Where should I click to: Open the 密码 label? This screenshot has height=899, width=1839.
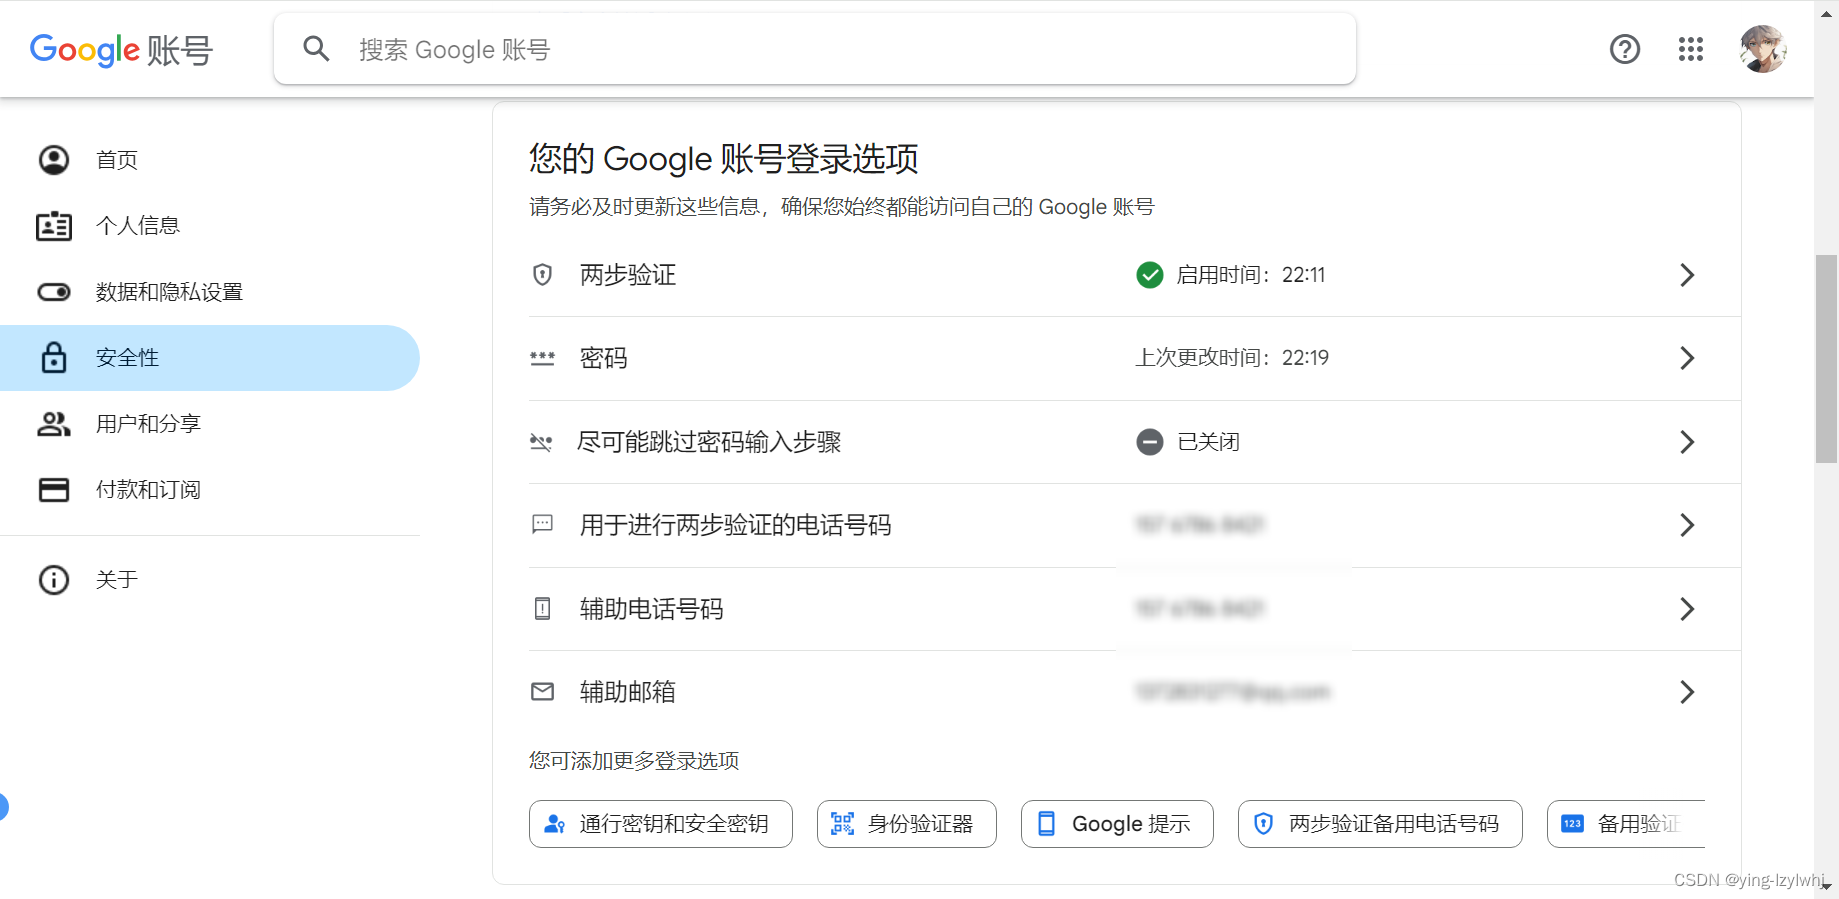tap(604, 358)
